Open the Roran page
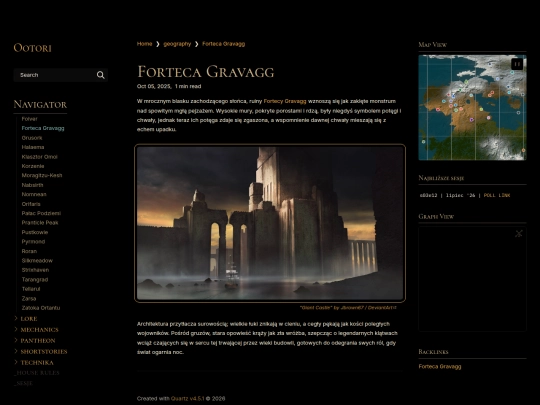540x405 pixels. pyautogui.click(x=29, y=251)
